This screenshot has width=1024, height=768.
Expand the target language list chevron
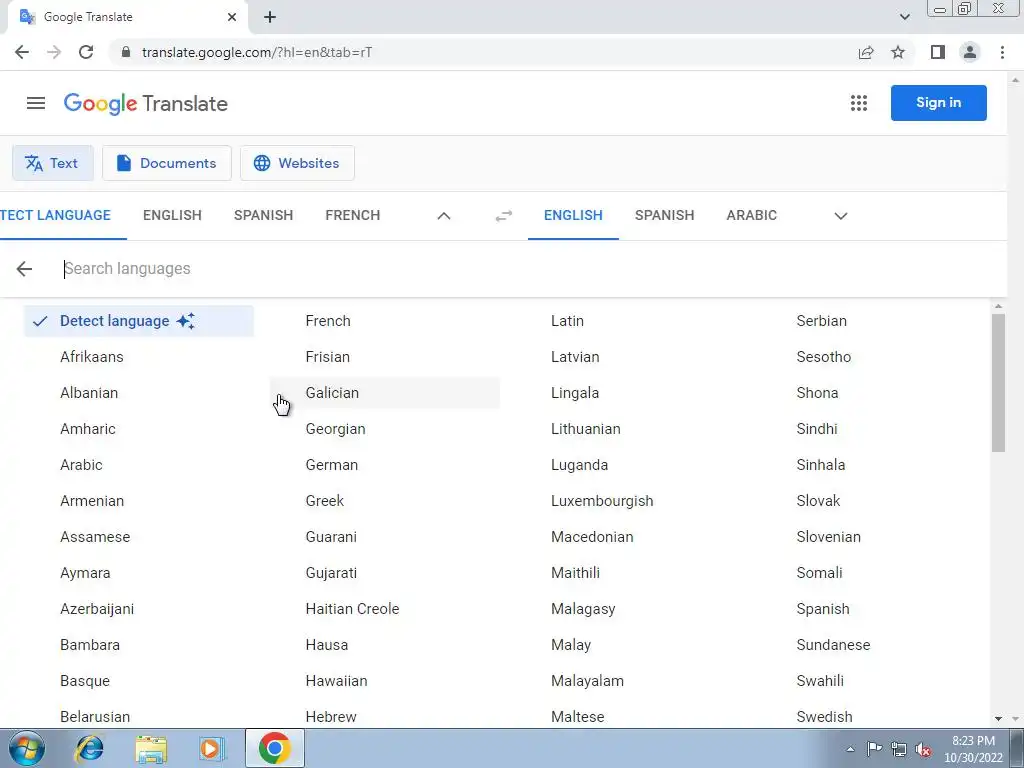pos(840,216)
